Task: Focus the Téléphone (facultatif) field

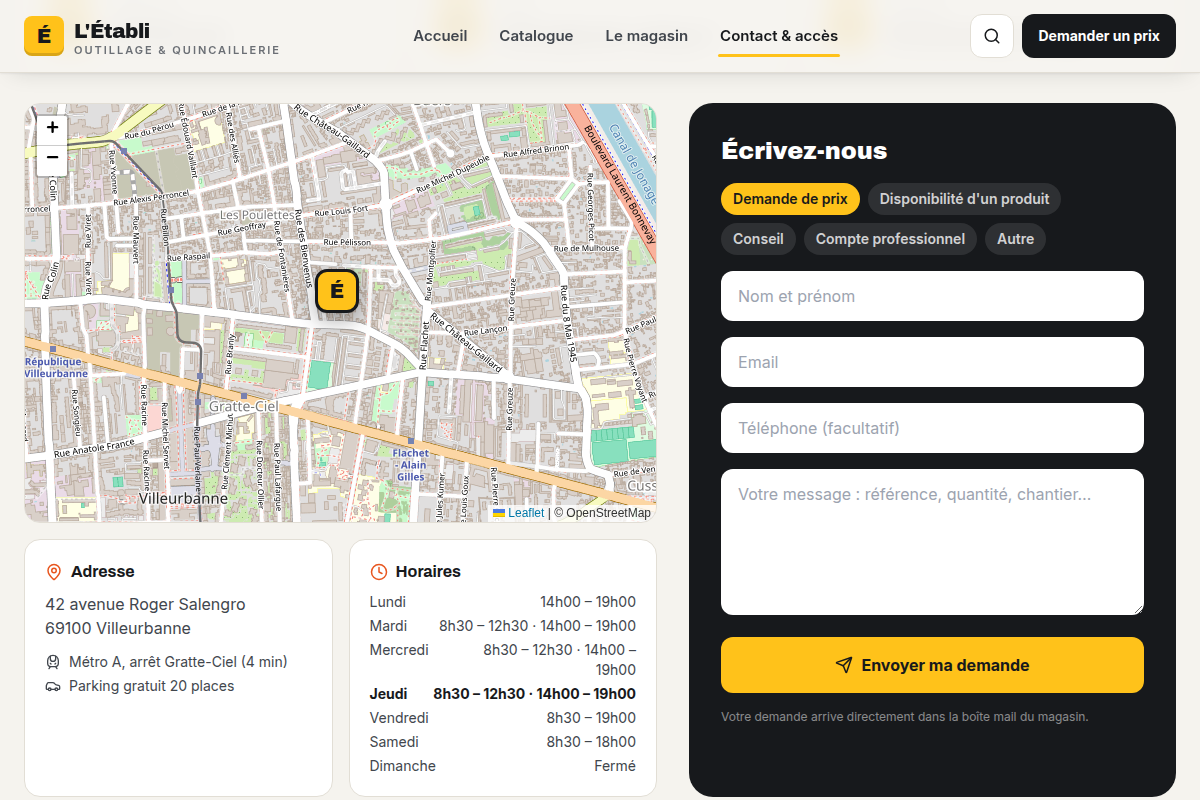Action: tap(932, 428)
